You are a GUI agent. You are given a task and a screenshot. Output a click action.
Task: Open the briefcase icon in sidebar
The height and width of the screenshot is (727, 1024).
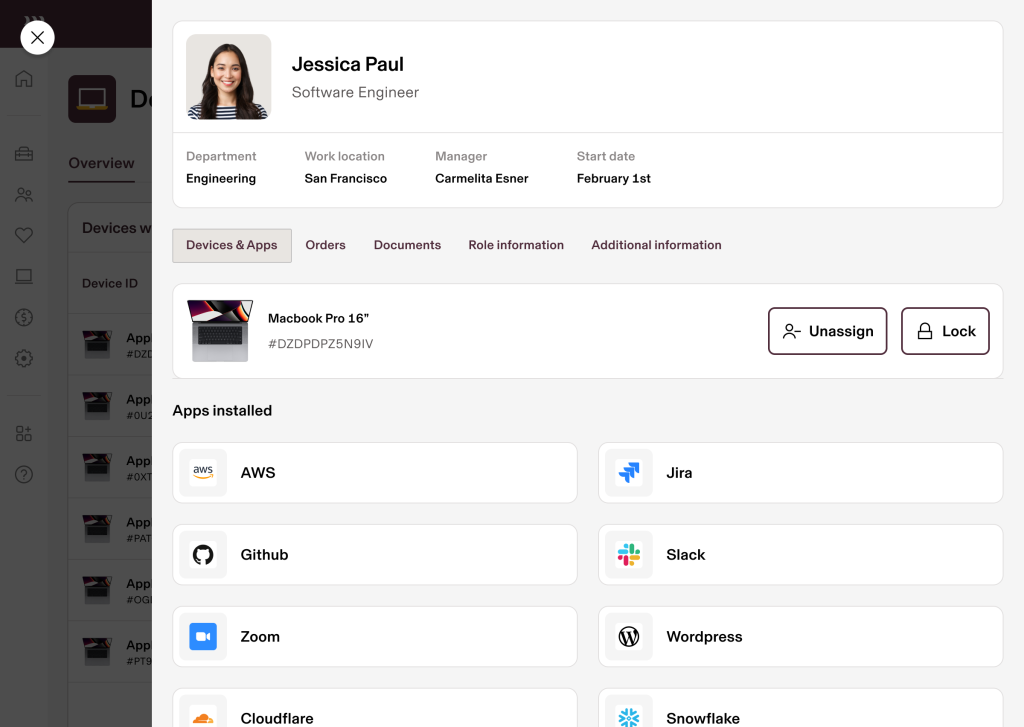tap(24, 154)
